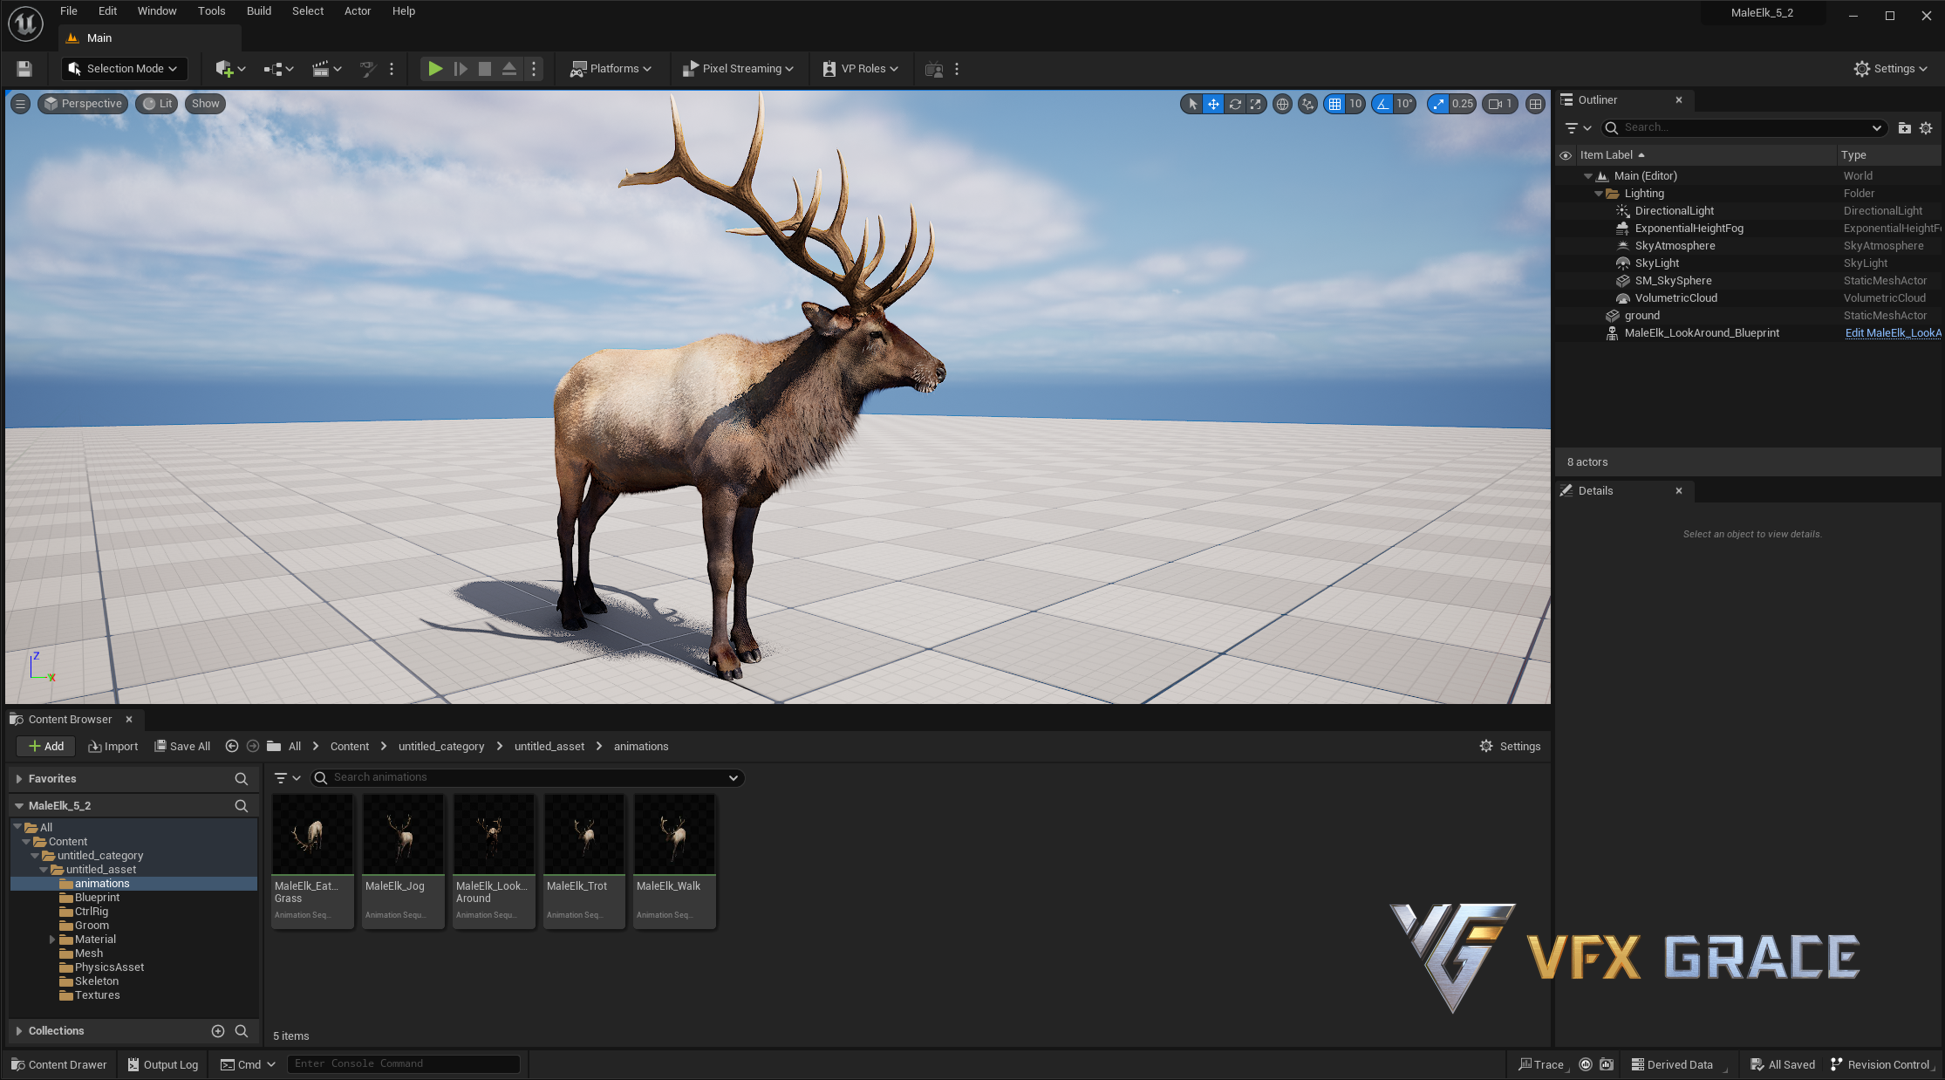
Task: Open scale snap value 0.25
Action: pyautogui.click(x=1463, y=104)
